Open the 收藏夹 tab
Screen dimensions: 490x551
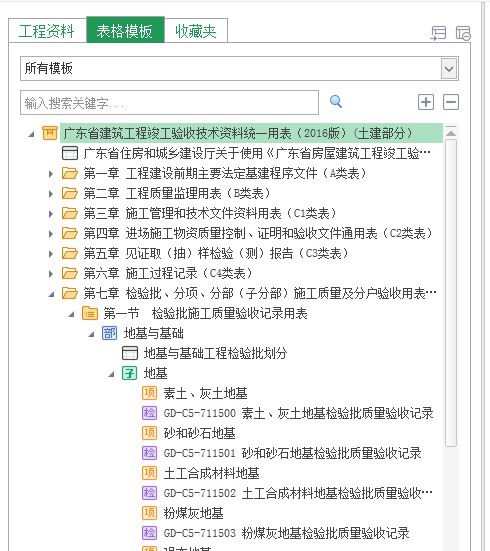[196, 31]
